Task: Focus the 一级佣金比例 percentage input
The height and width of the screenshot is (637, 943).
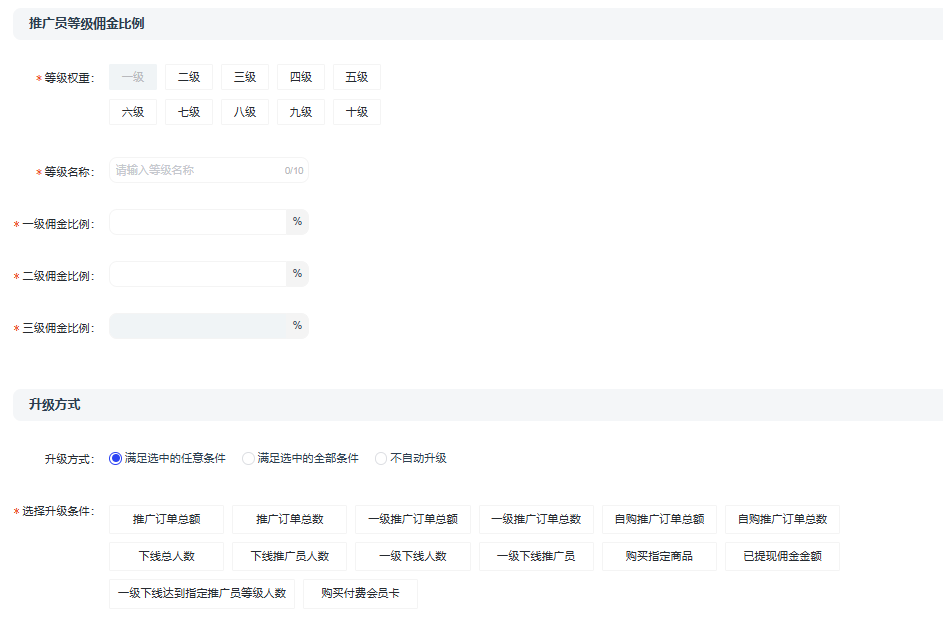Action: click(x=197, y=222)
